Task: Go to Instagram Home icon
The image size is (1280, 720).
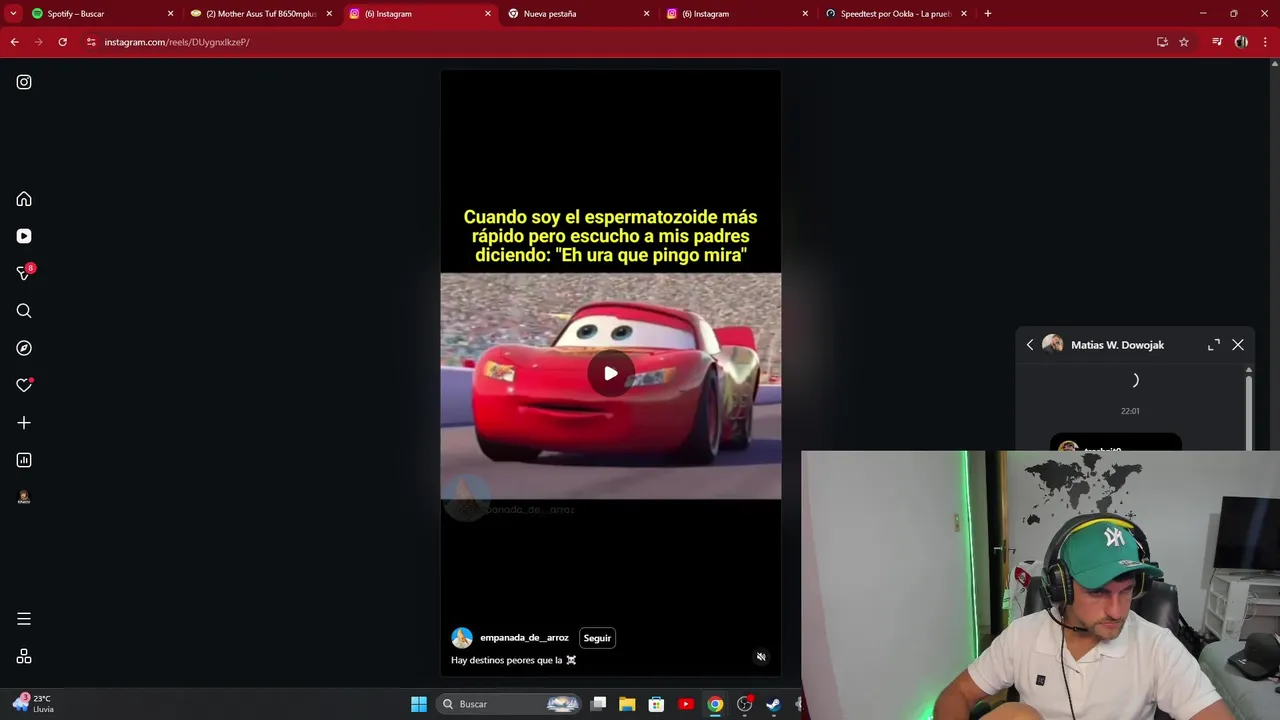Action: point(24,199)
